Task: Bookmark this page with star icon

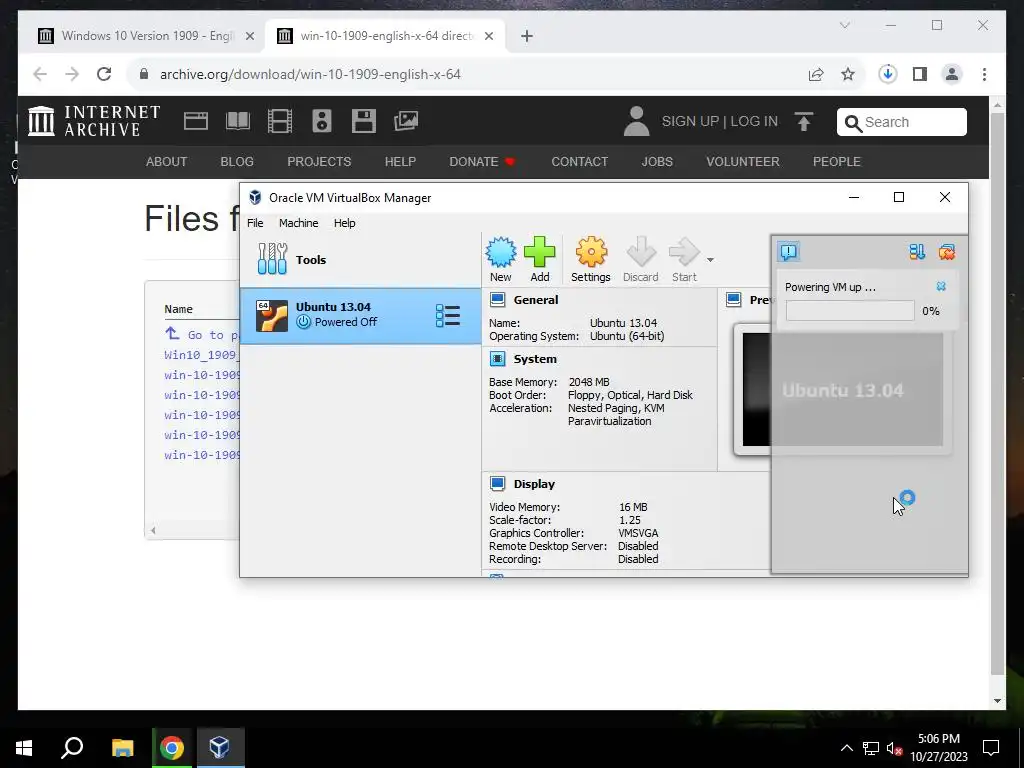Action: (x=848, y=74)
